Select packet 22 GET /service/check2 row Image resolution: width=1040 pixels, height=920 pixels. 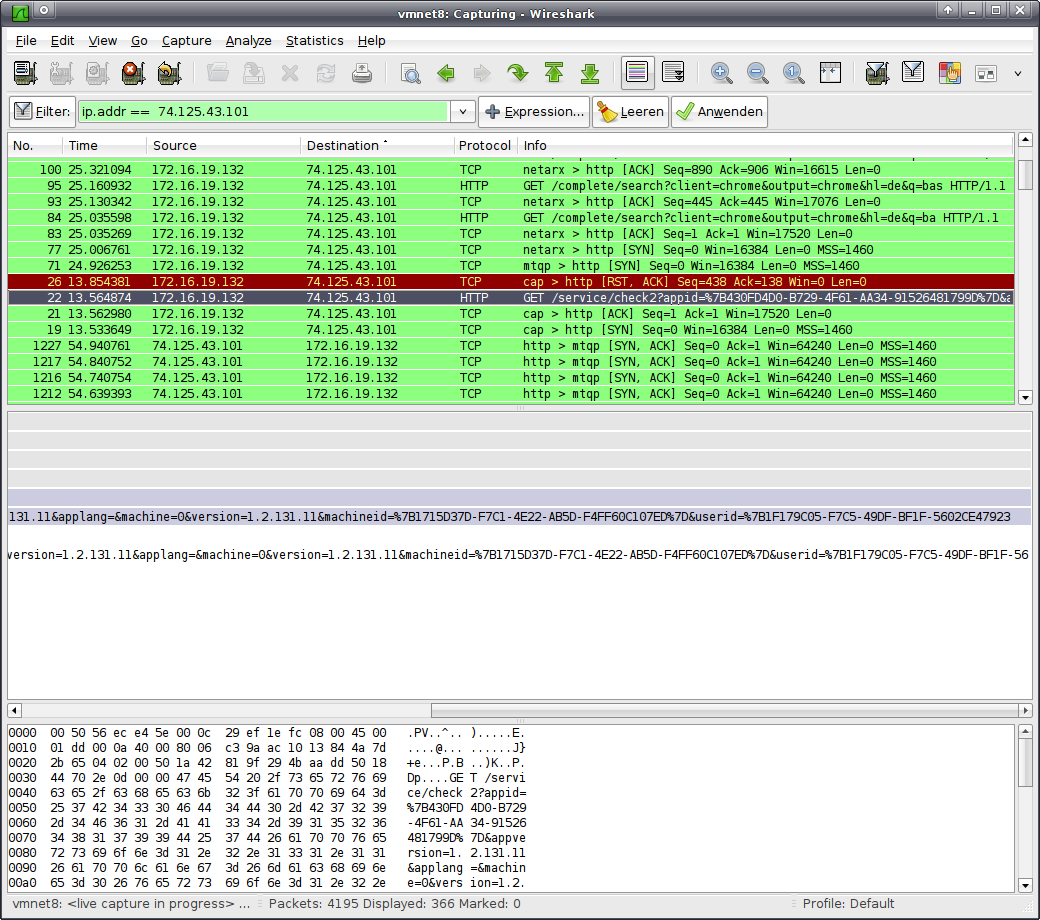[x=511, y=298]
